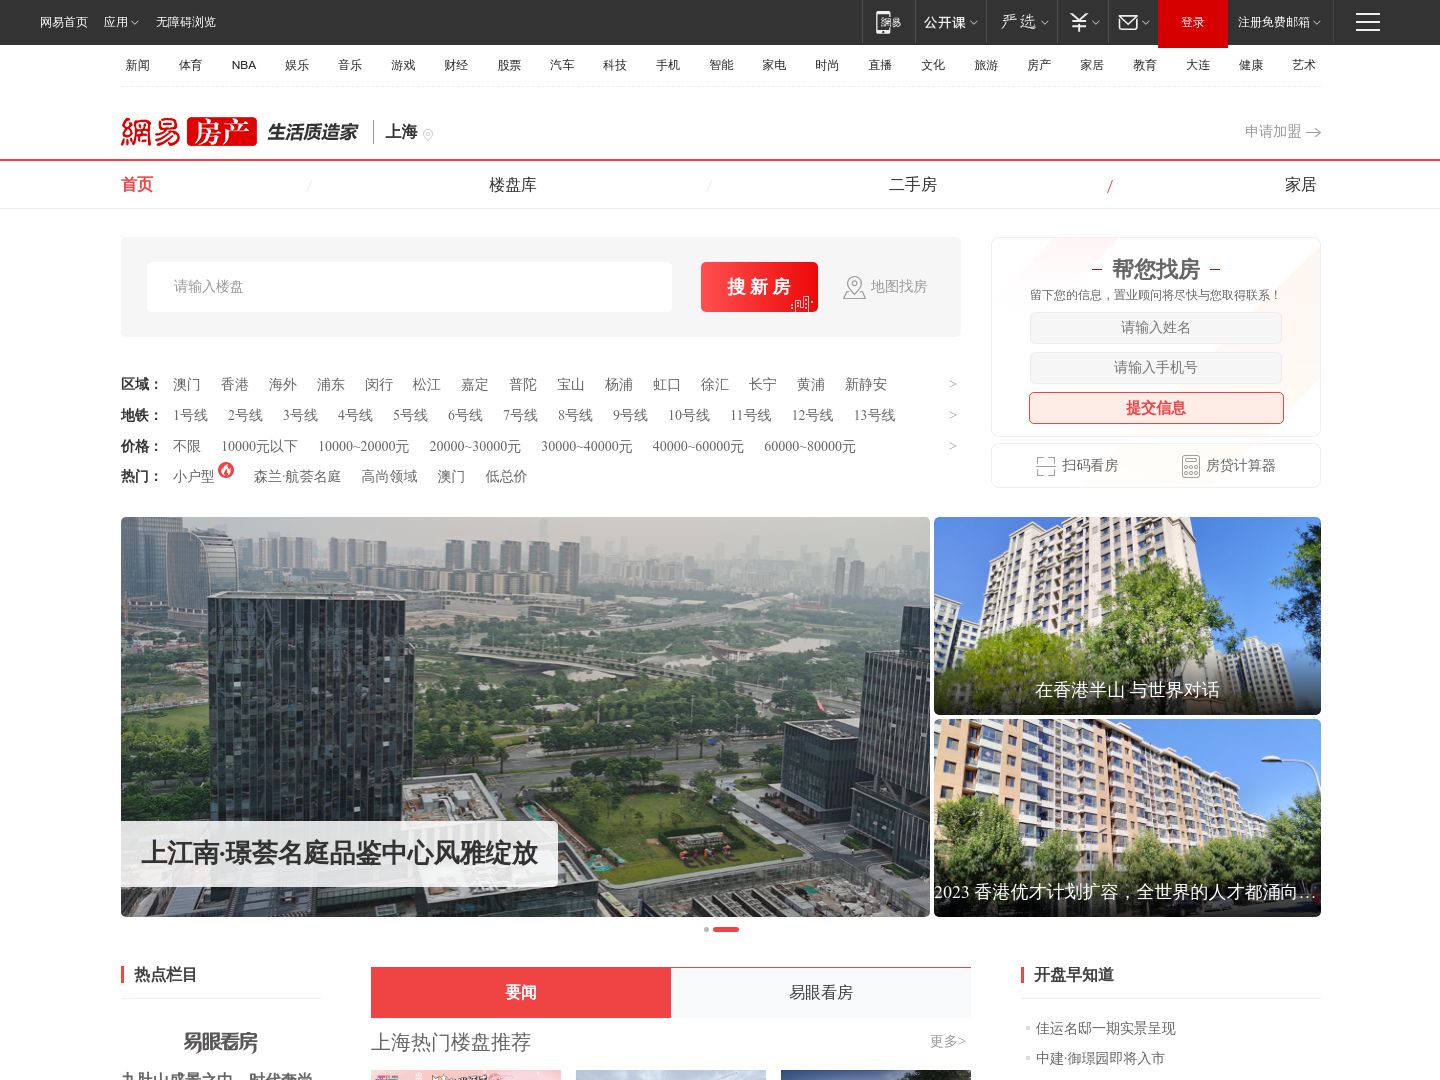Screen dimensions: 1440x1080
Task: Select price range 30000~40000元
Action: coord(587,447)
